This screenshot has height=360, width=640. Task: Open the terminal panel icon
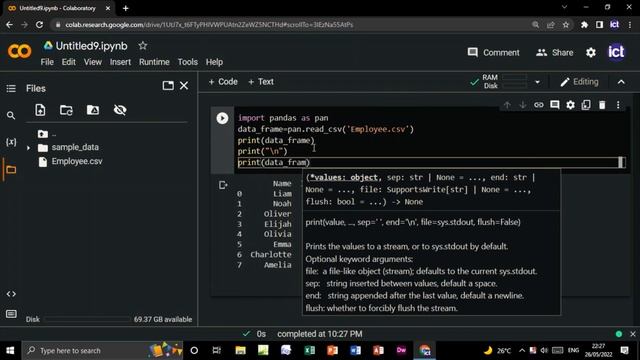tap(11, 314)
